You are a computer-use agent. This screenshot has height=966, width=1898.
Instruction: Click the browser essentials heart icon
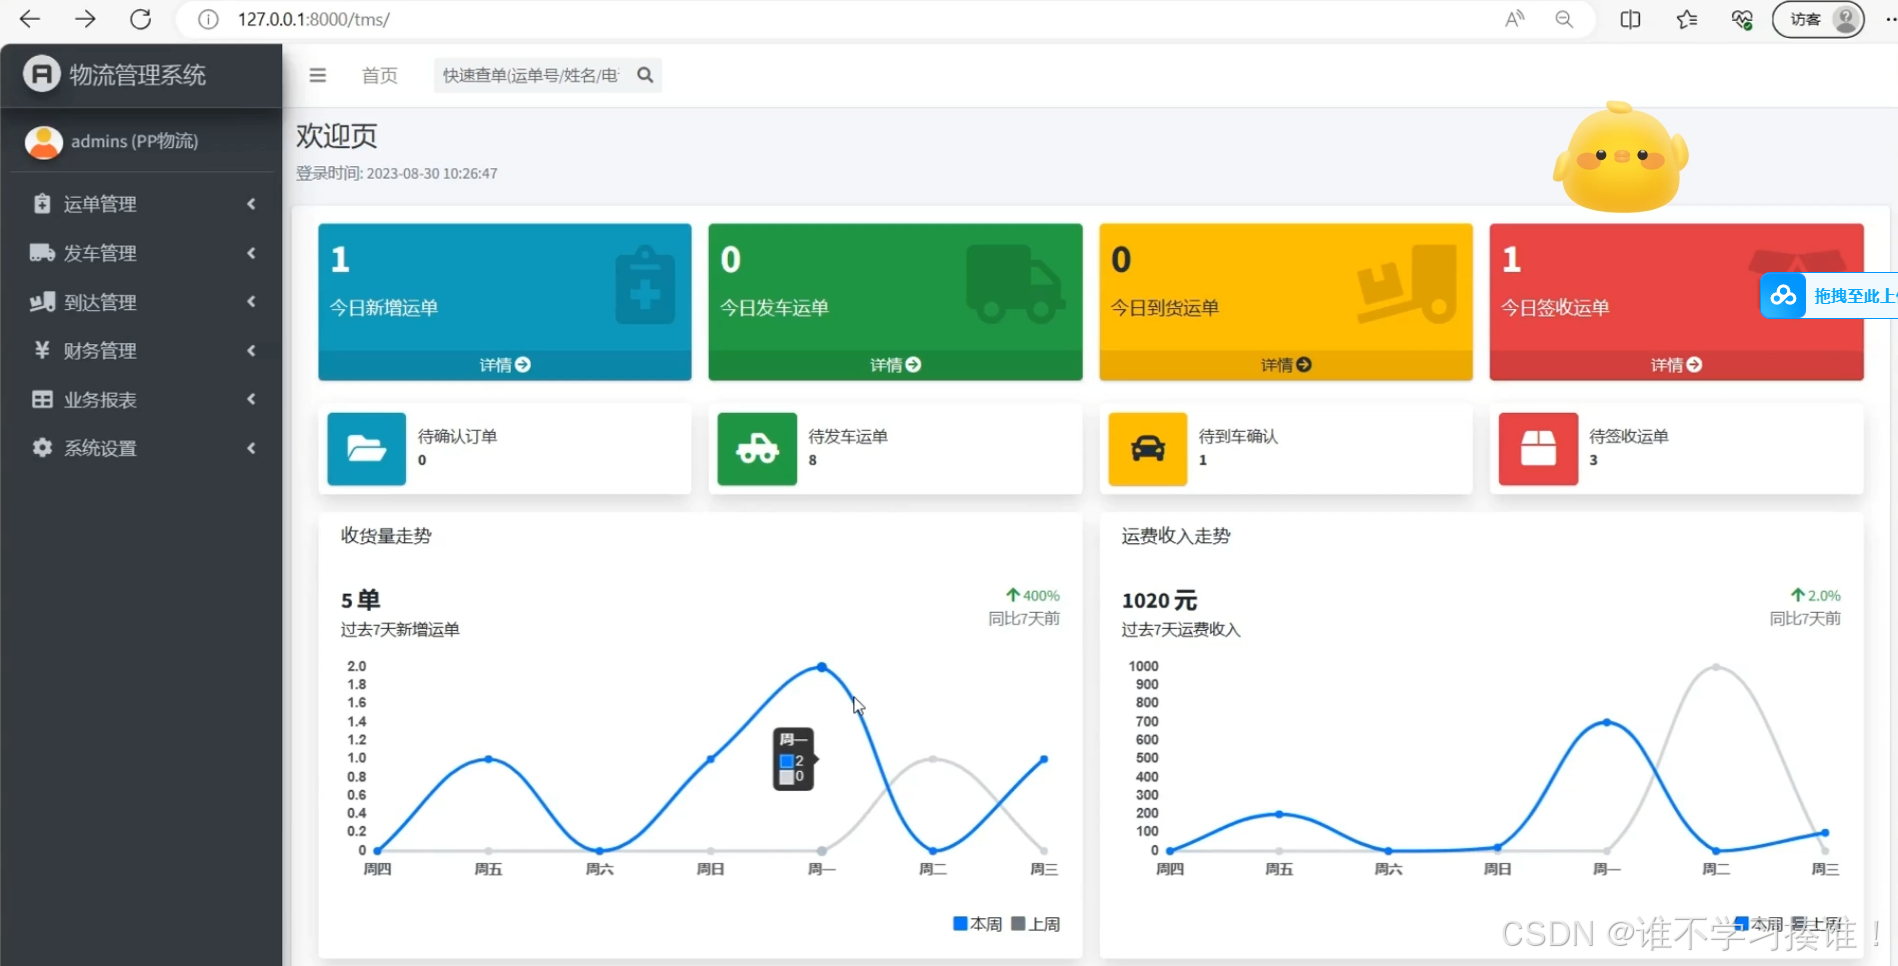coord(1742,20)
